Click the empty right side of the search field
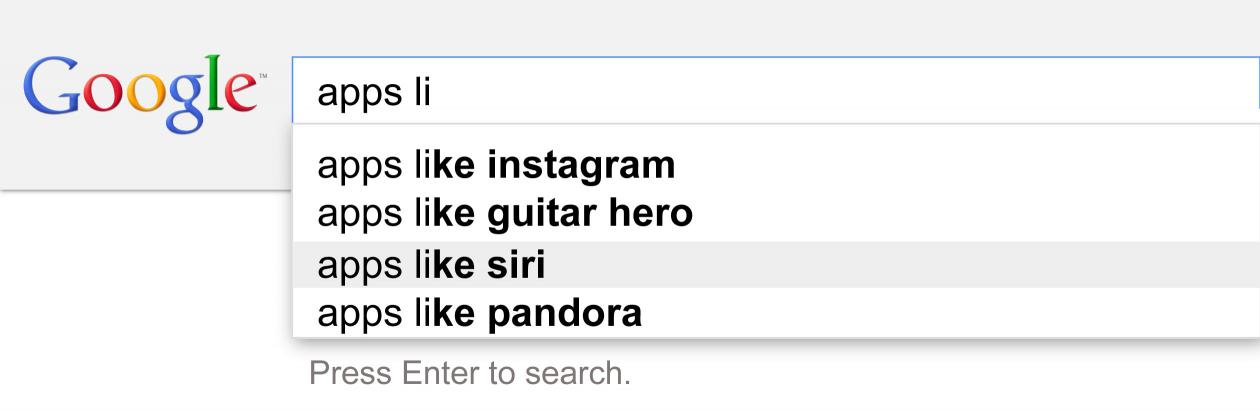This screenshot has height=418, width=1260. [x=1000, y=93]
